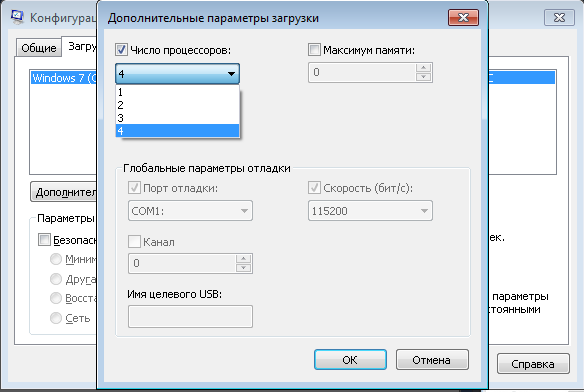Switch to the Общие tab

pyautogui.click(x=38, y=48)
